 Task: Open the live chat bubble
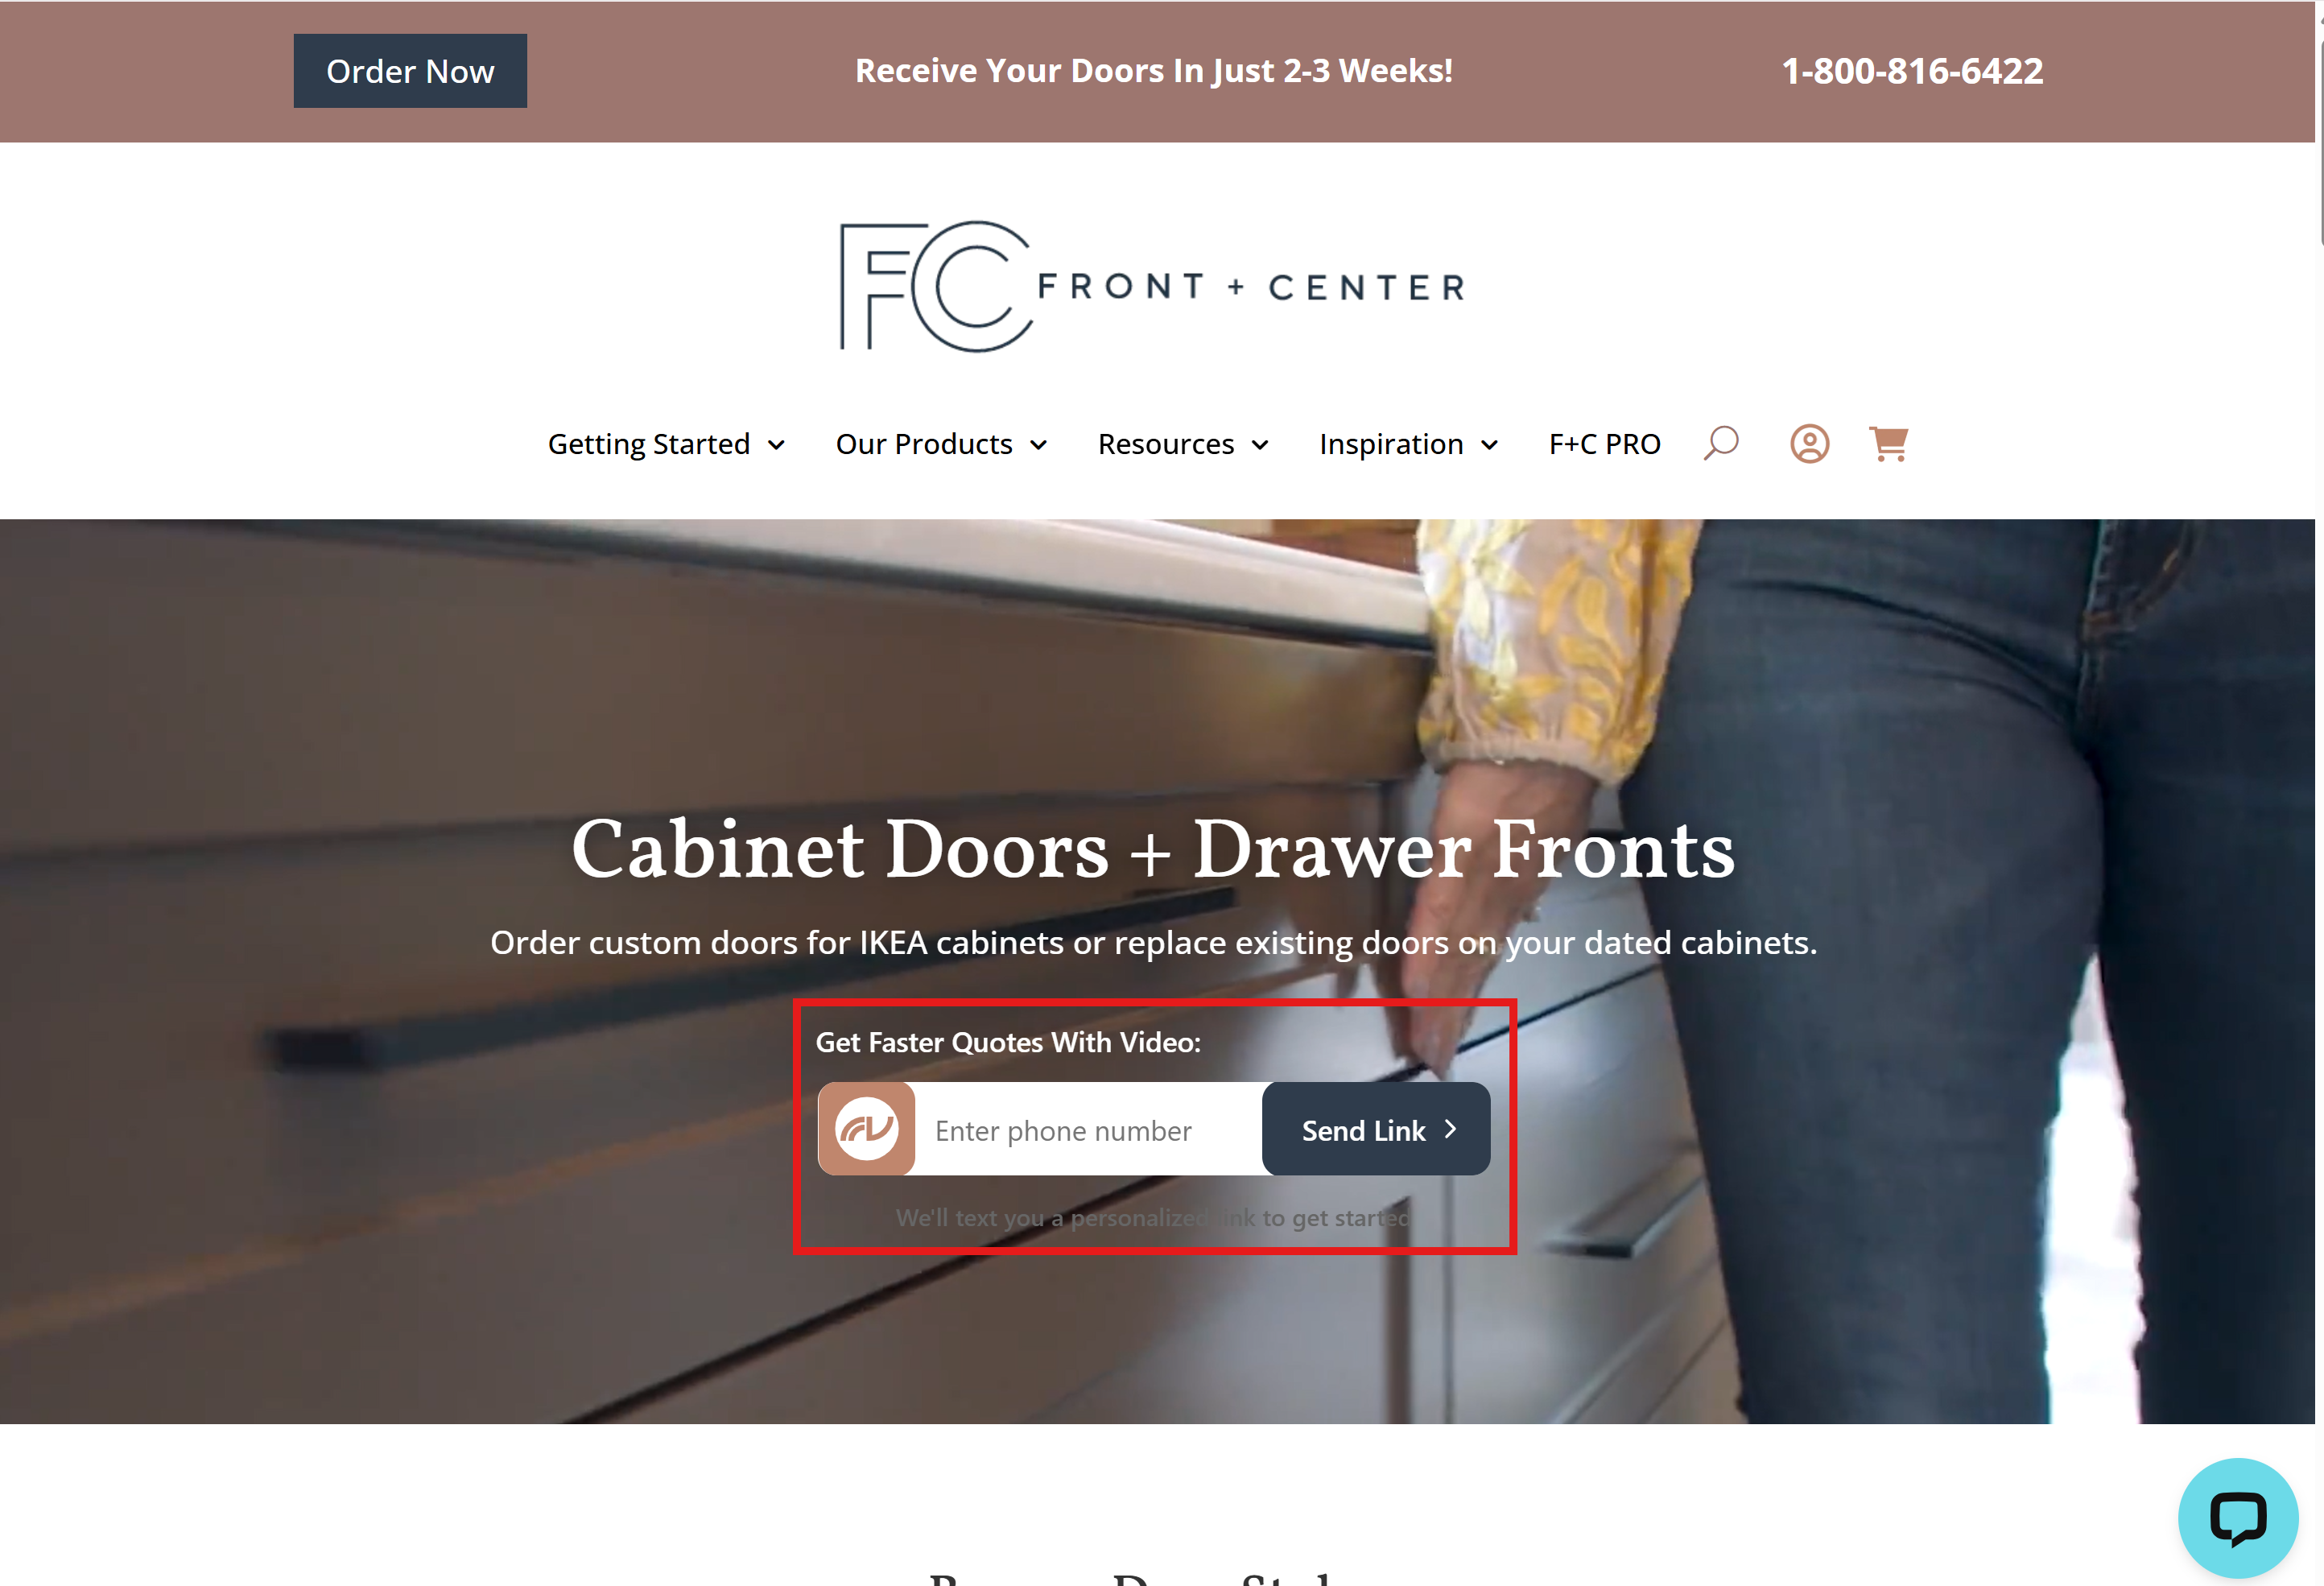coord(2238,1517)
